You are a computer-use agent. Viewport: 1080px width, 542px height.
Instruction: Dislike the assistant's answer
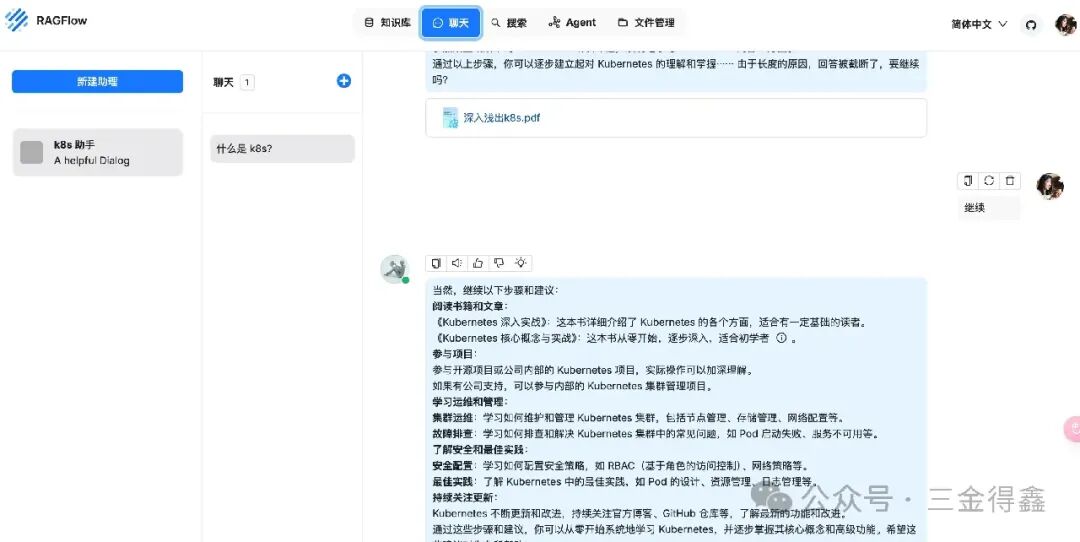(x=499, y=263)
